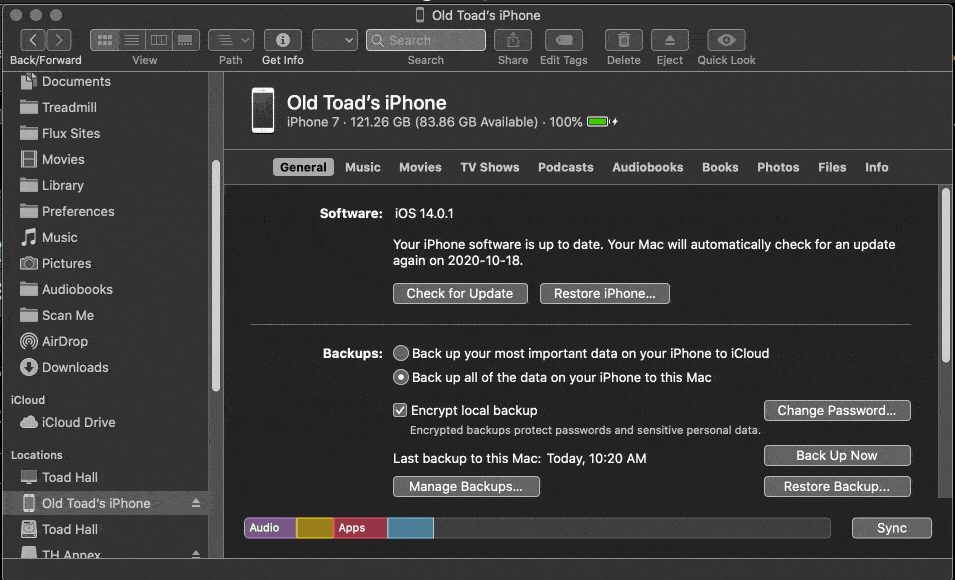The image size is (955, 580).
Task: Click the yellow storage segment
Action: click(x=315, y=528)
